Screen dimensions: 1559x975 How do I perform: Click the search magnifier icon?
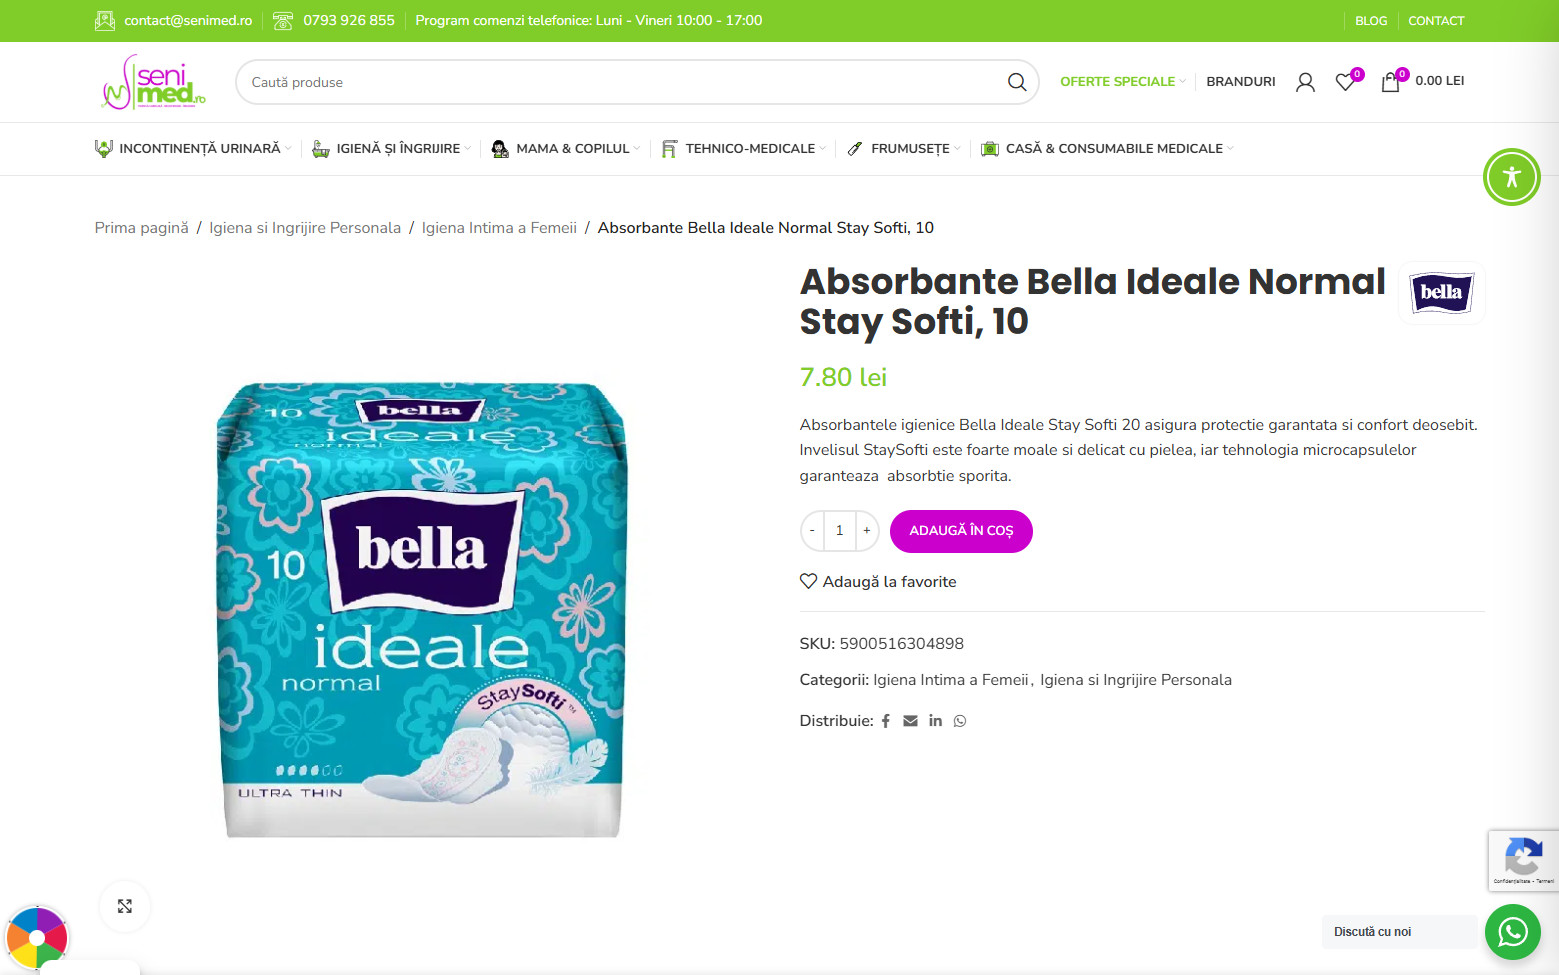[1016, 82]
